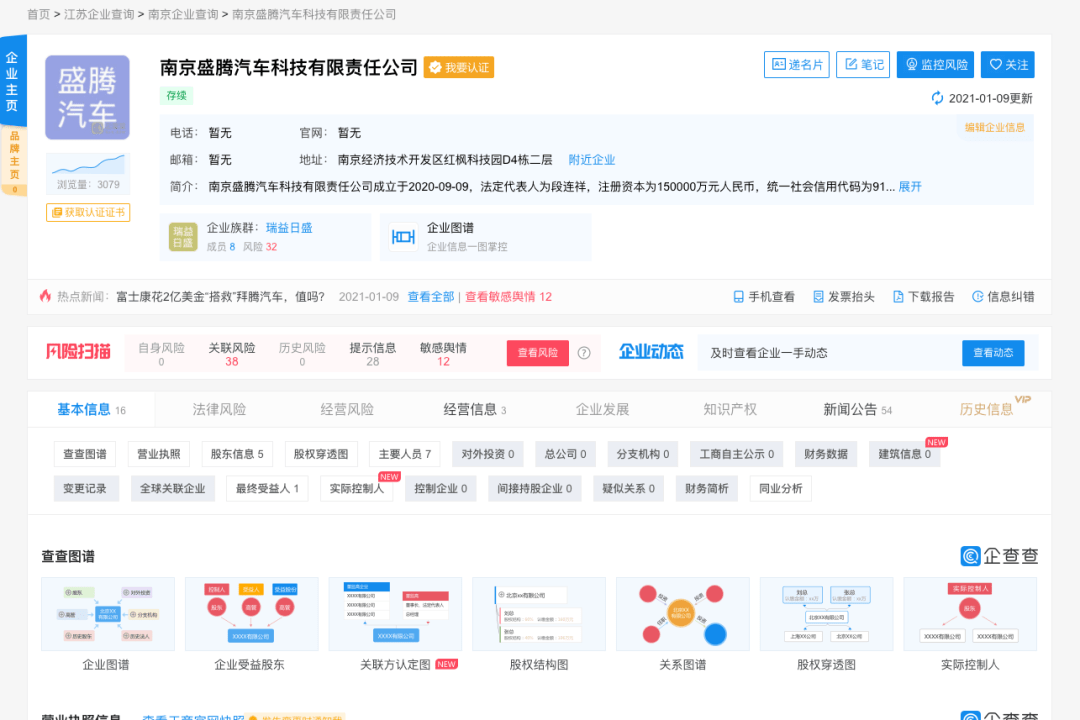Click the red 查看风险 button
The height and width of the screenshot is (720, 1080).
[x=537, y=353]
